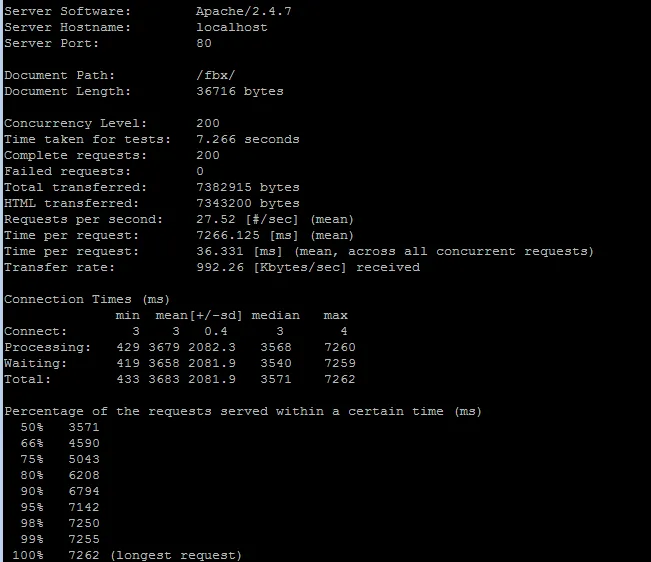Click the Server Port value 80
Viewport: 651px width, 562px height.
[x=204, y=43]
